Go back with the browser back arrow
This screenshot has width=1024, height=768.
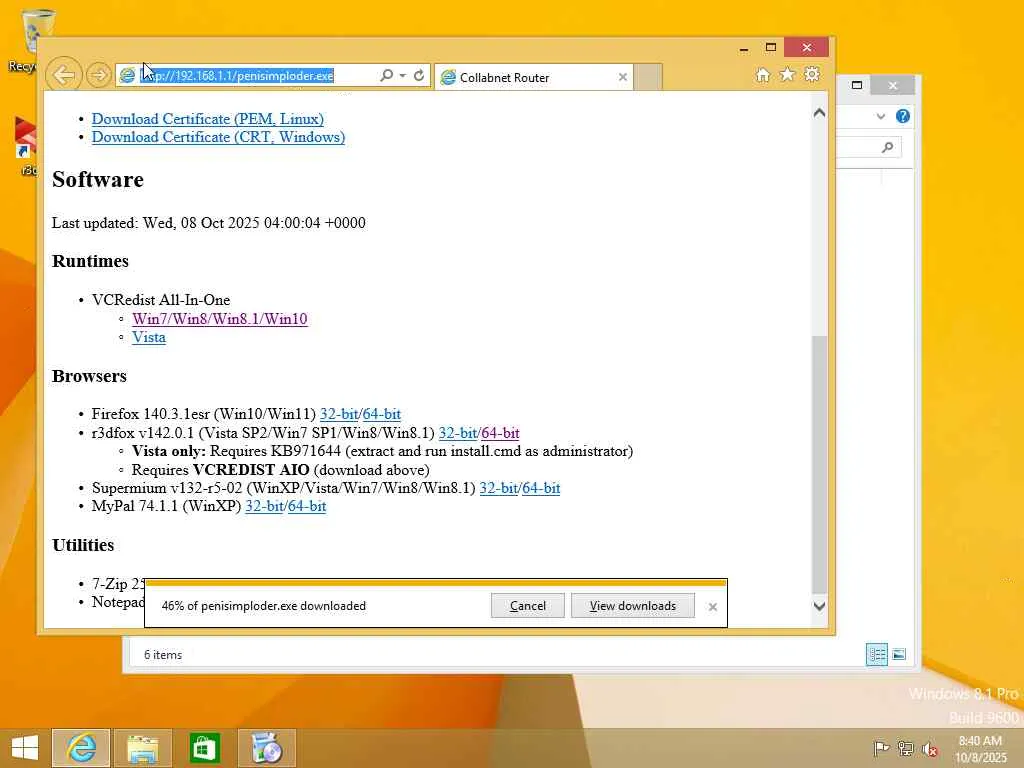(64, 75)
